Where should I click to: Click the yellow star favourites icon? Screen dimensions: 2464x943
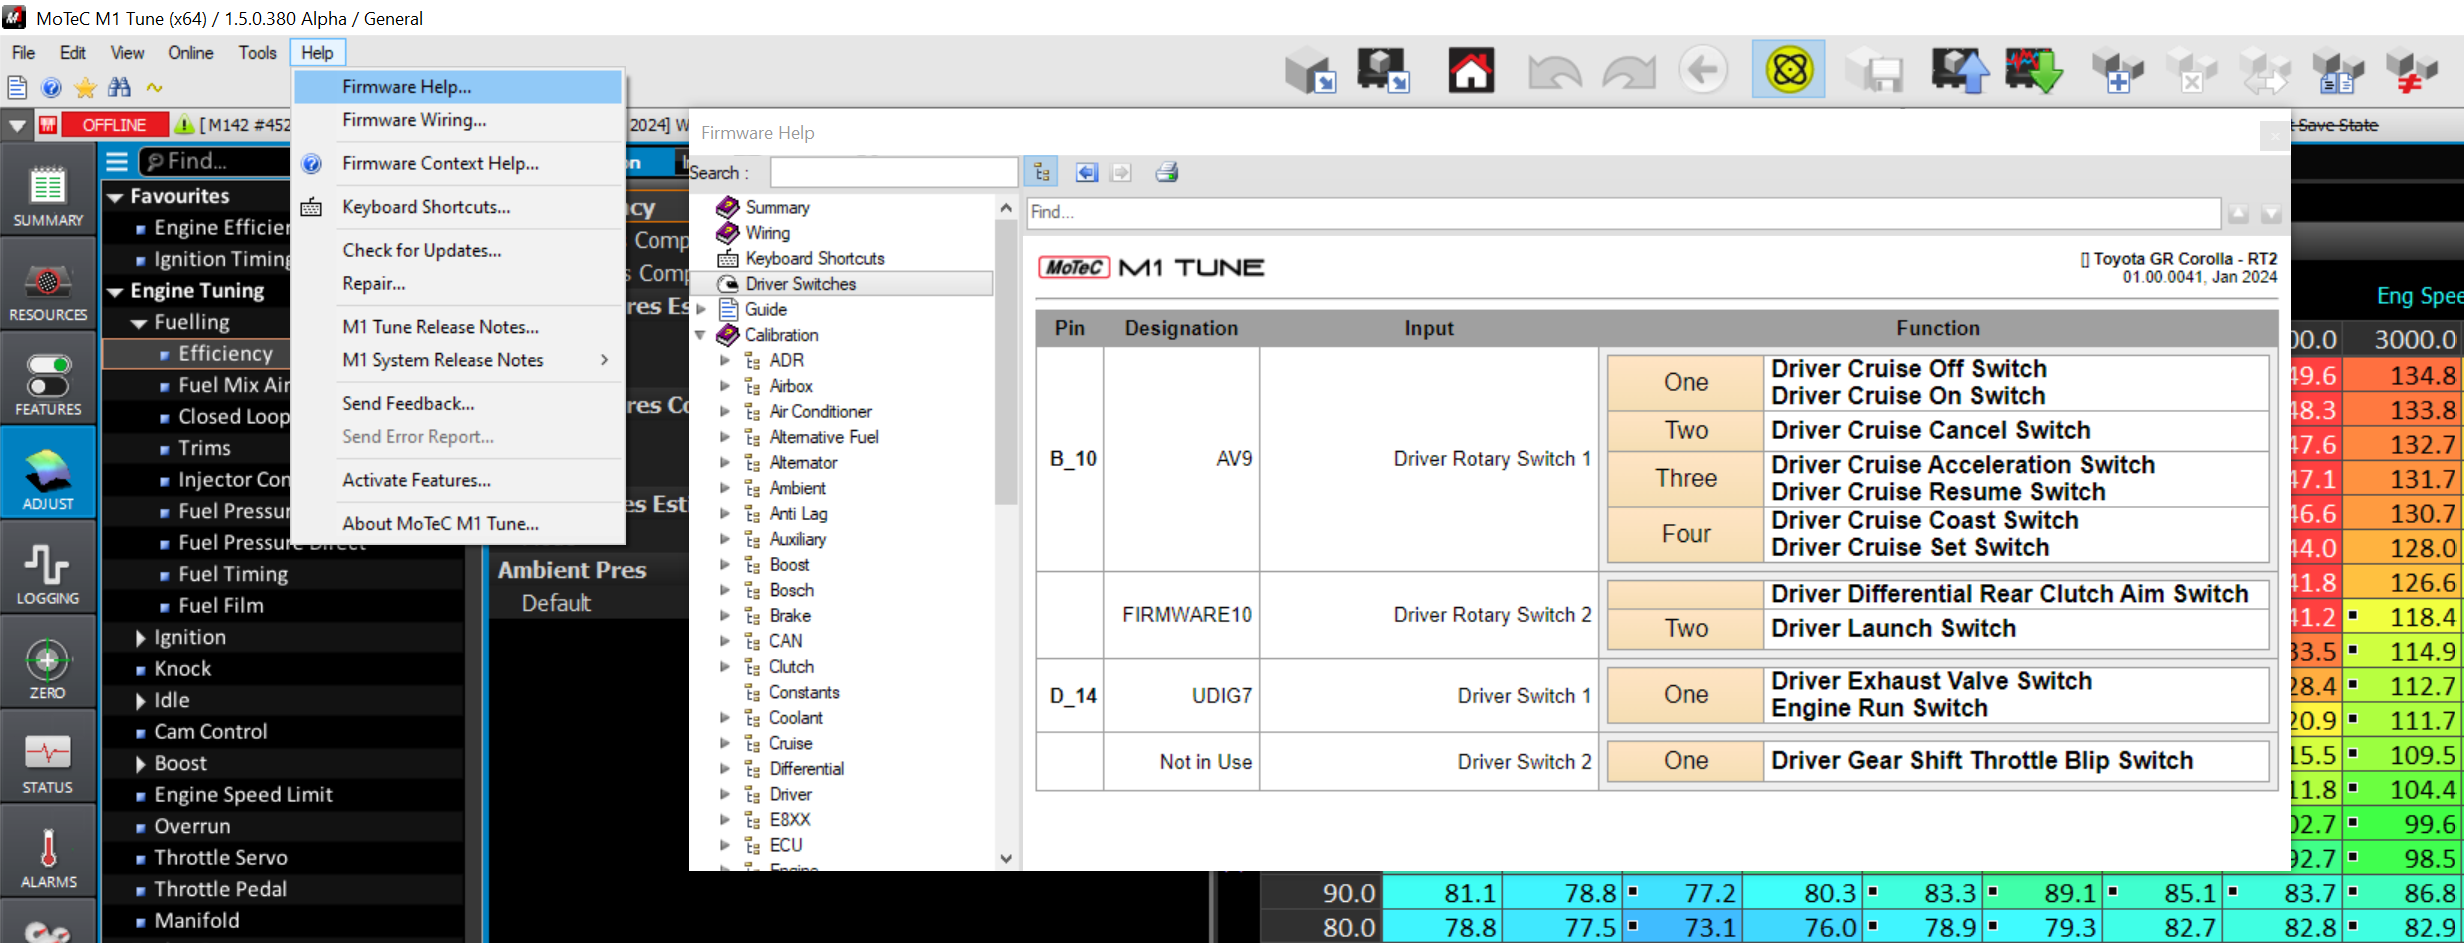[86, 88]
